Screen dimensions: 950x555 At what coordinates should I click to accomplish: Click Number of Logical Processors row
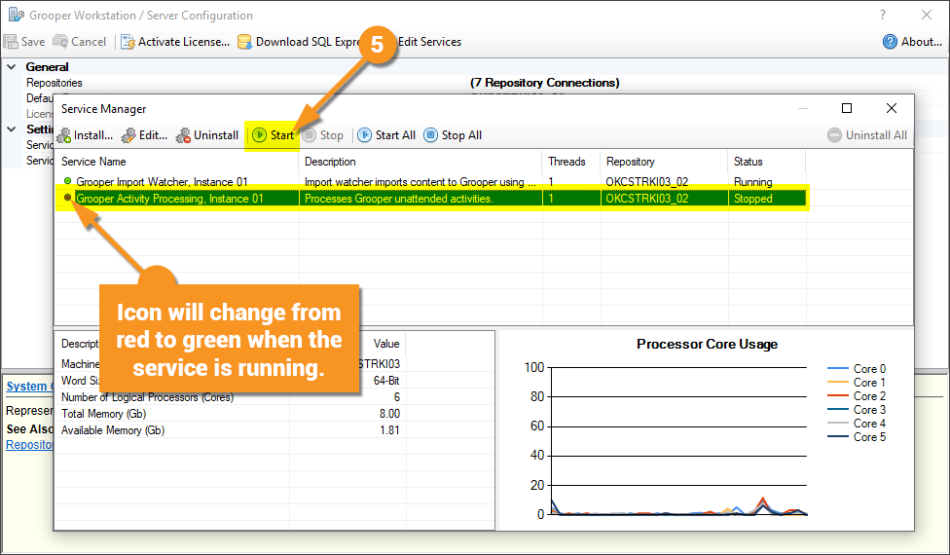[230, 397]
